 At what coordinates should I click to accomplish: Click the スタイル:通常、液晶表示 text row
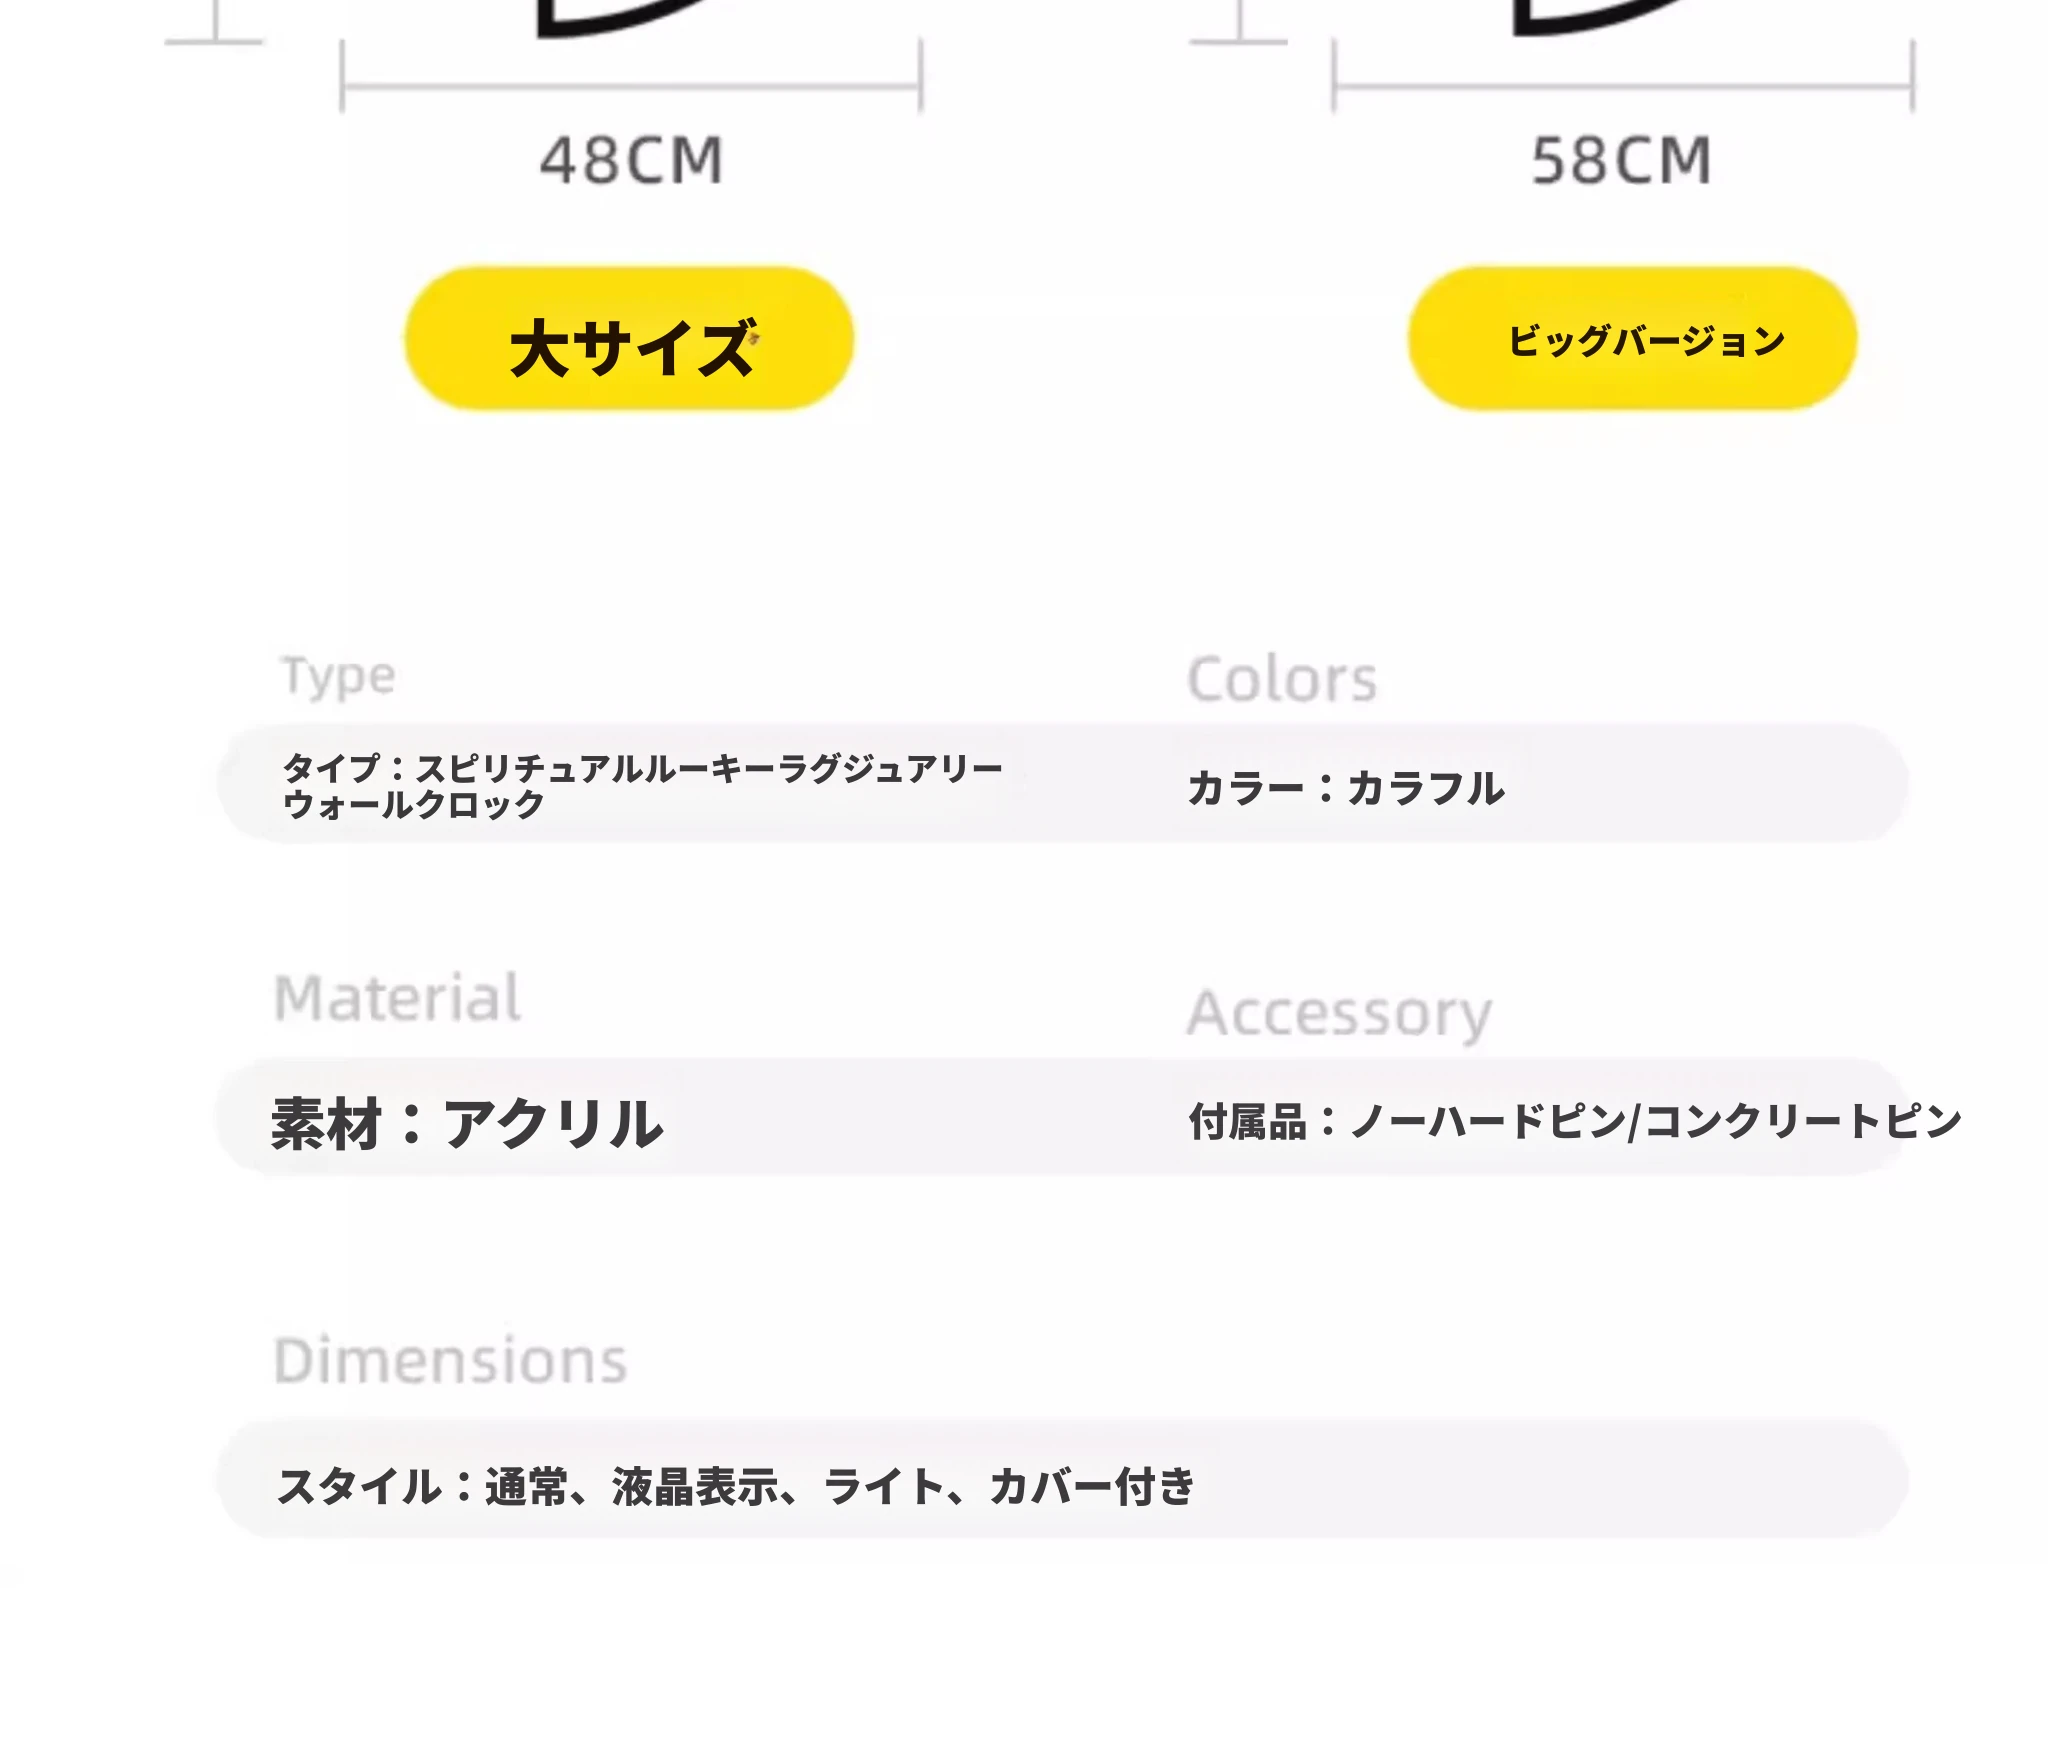point(736,1486)
